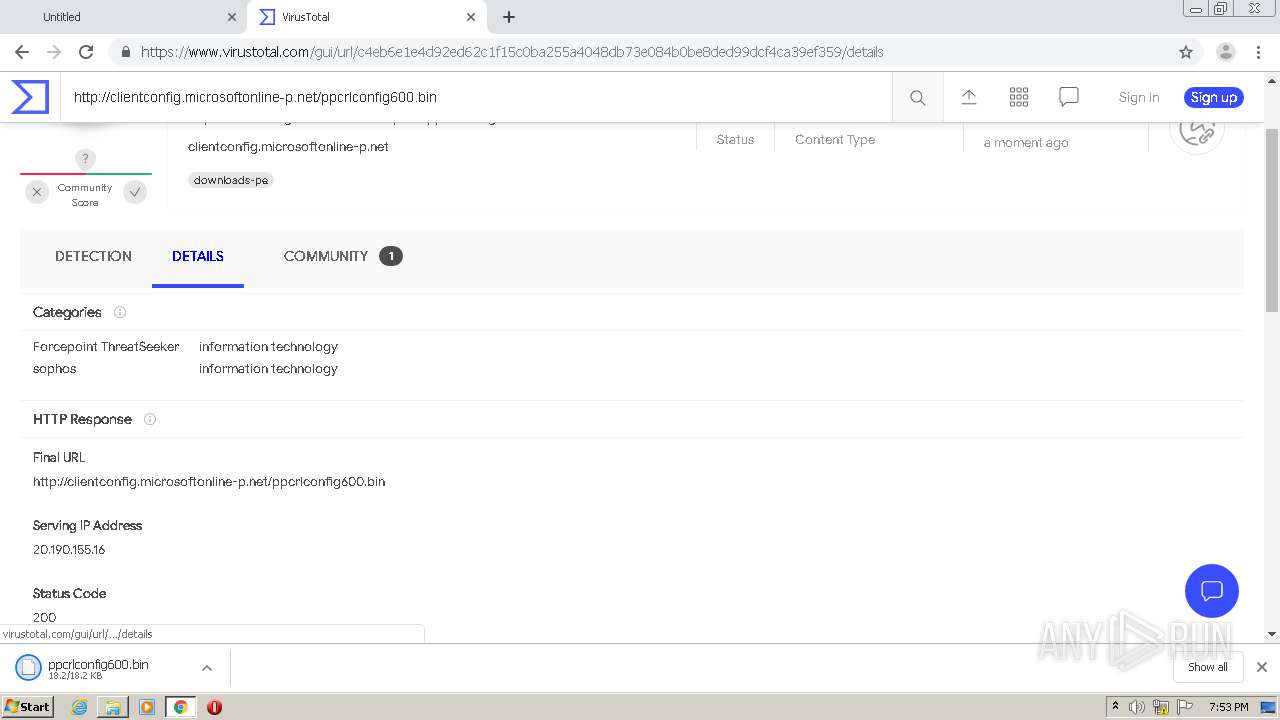Click the browser back arrow

point(22,52)
